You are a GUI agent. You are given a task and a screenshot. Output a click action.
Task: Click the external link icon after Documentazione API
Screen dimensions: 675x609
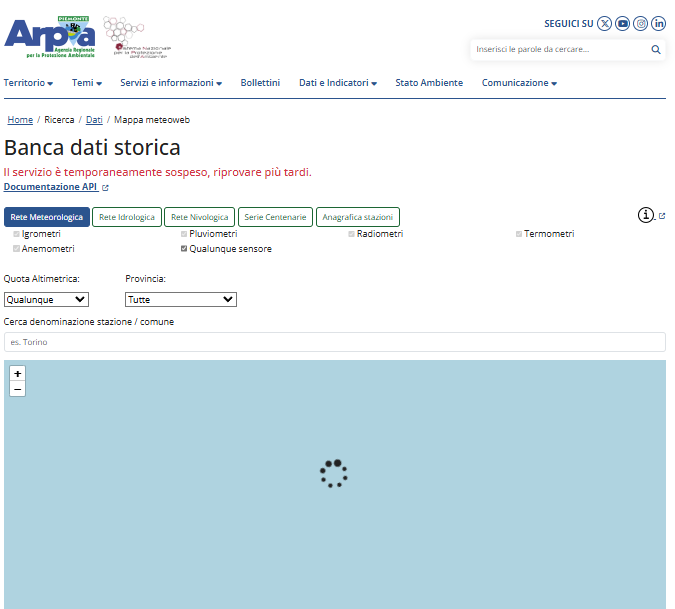pos(105,188)
